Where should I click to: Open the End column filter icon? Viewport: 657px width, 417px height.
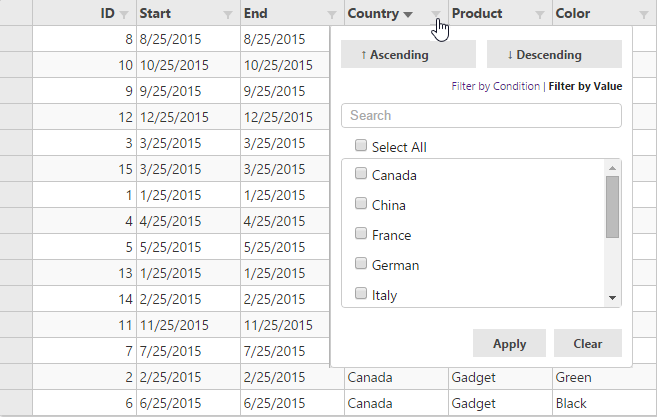click(332, 15)
